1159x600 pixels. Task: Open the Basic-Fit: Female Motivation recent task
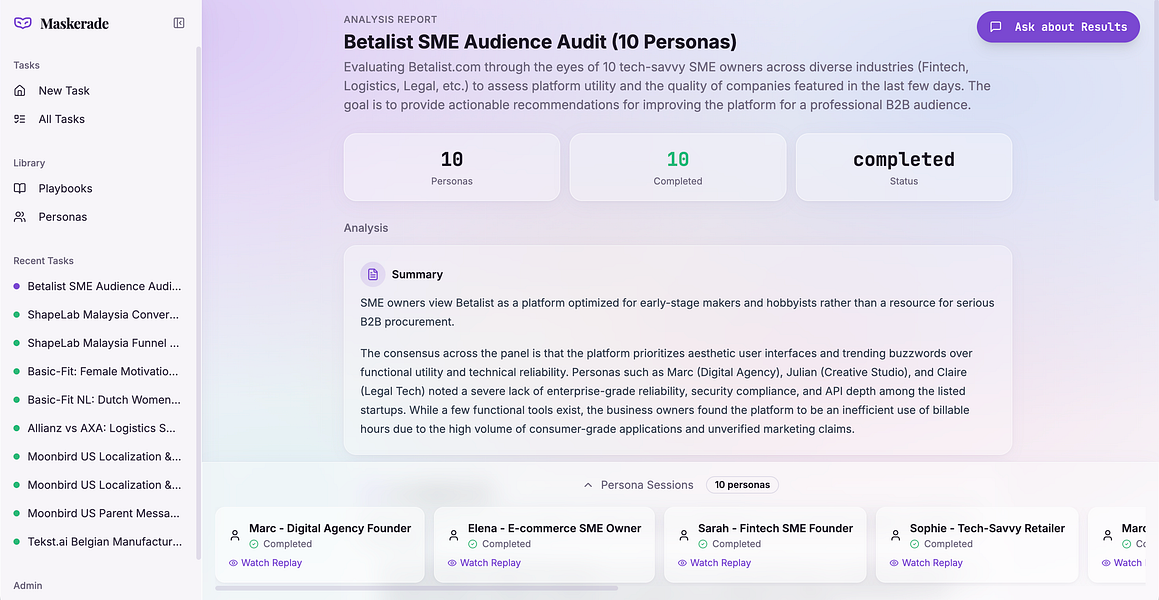(x=101, y=371)
